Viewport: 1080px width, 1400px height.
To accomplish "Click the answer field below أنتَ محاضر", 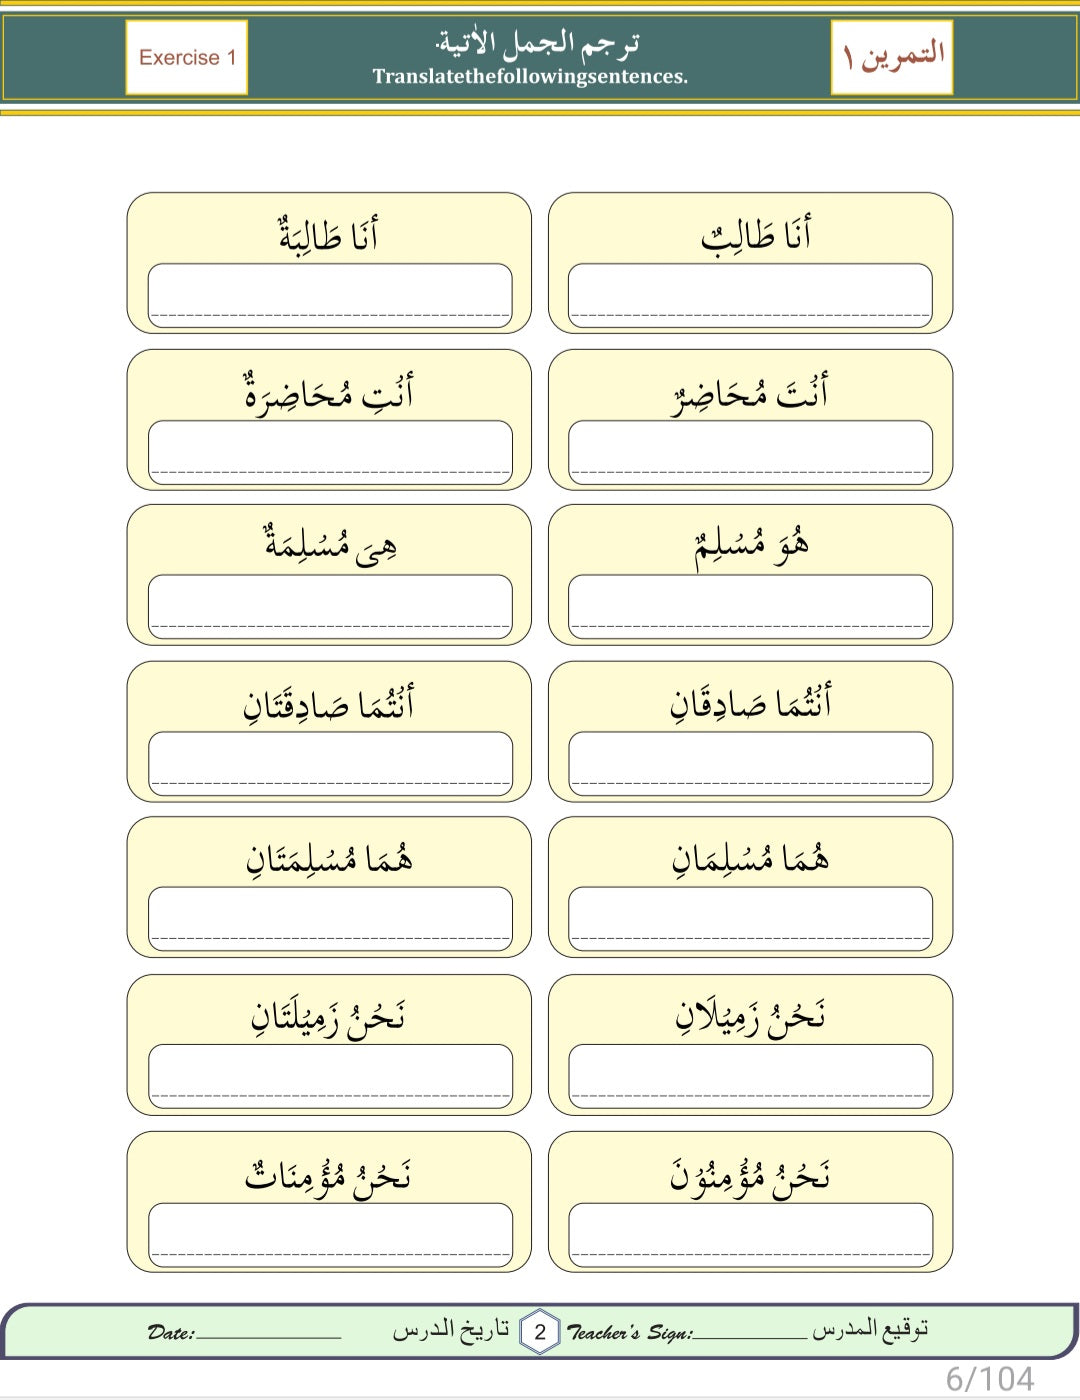I will pos(750,452).
